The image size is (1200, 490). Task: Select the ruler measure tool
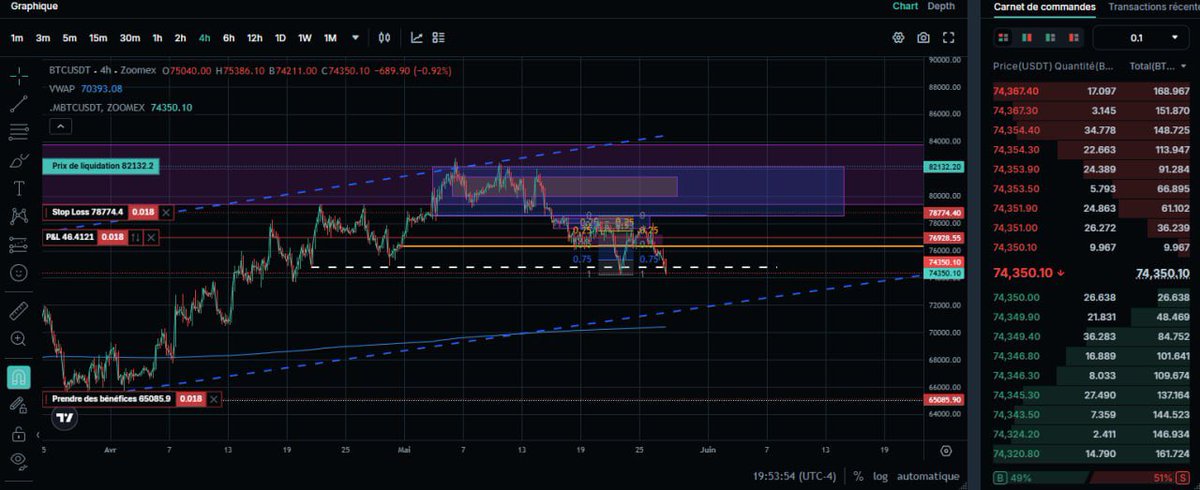(18, 311)
